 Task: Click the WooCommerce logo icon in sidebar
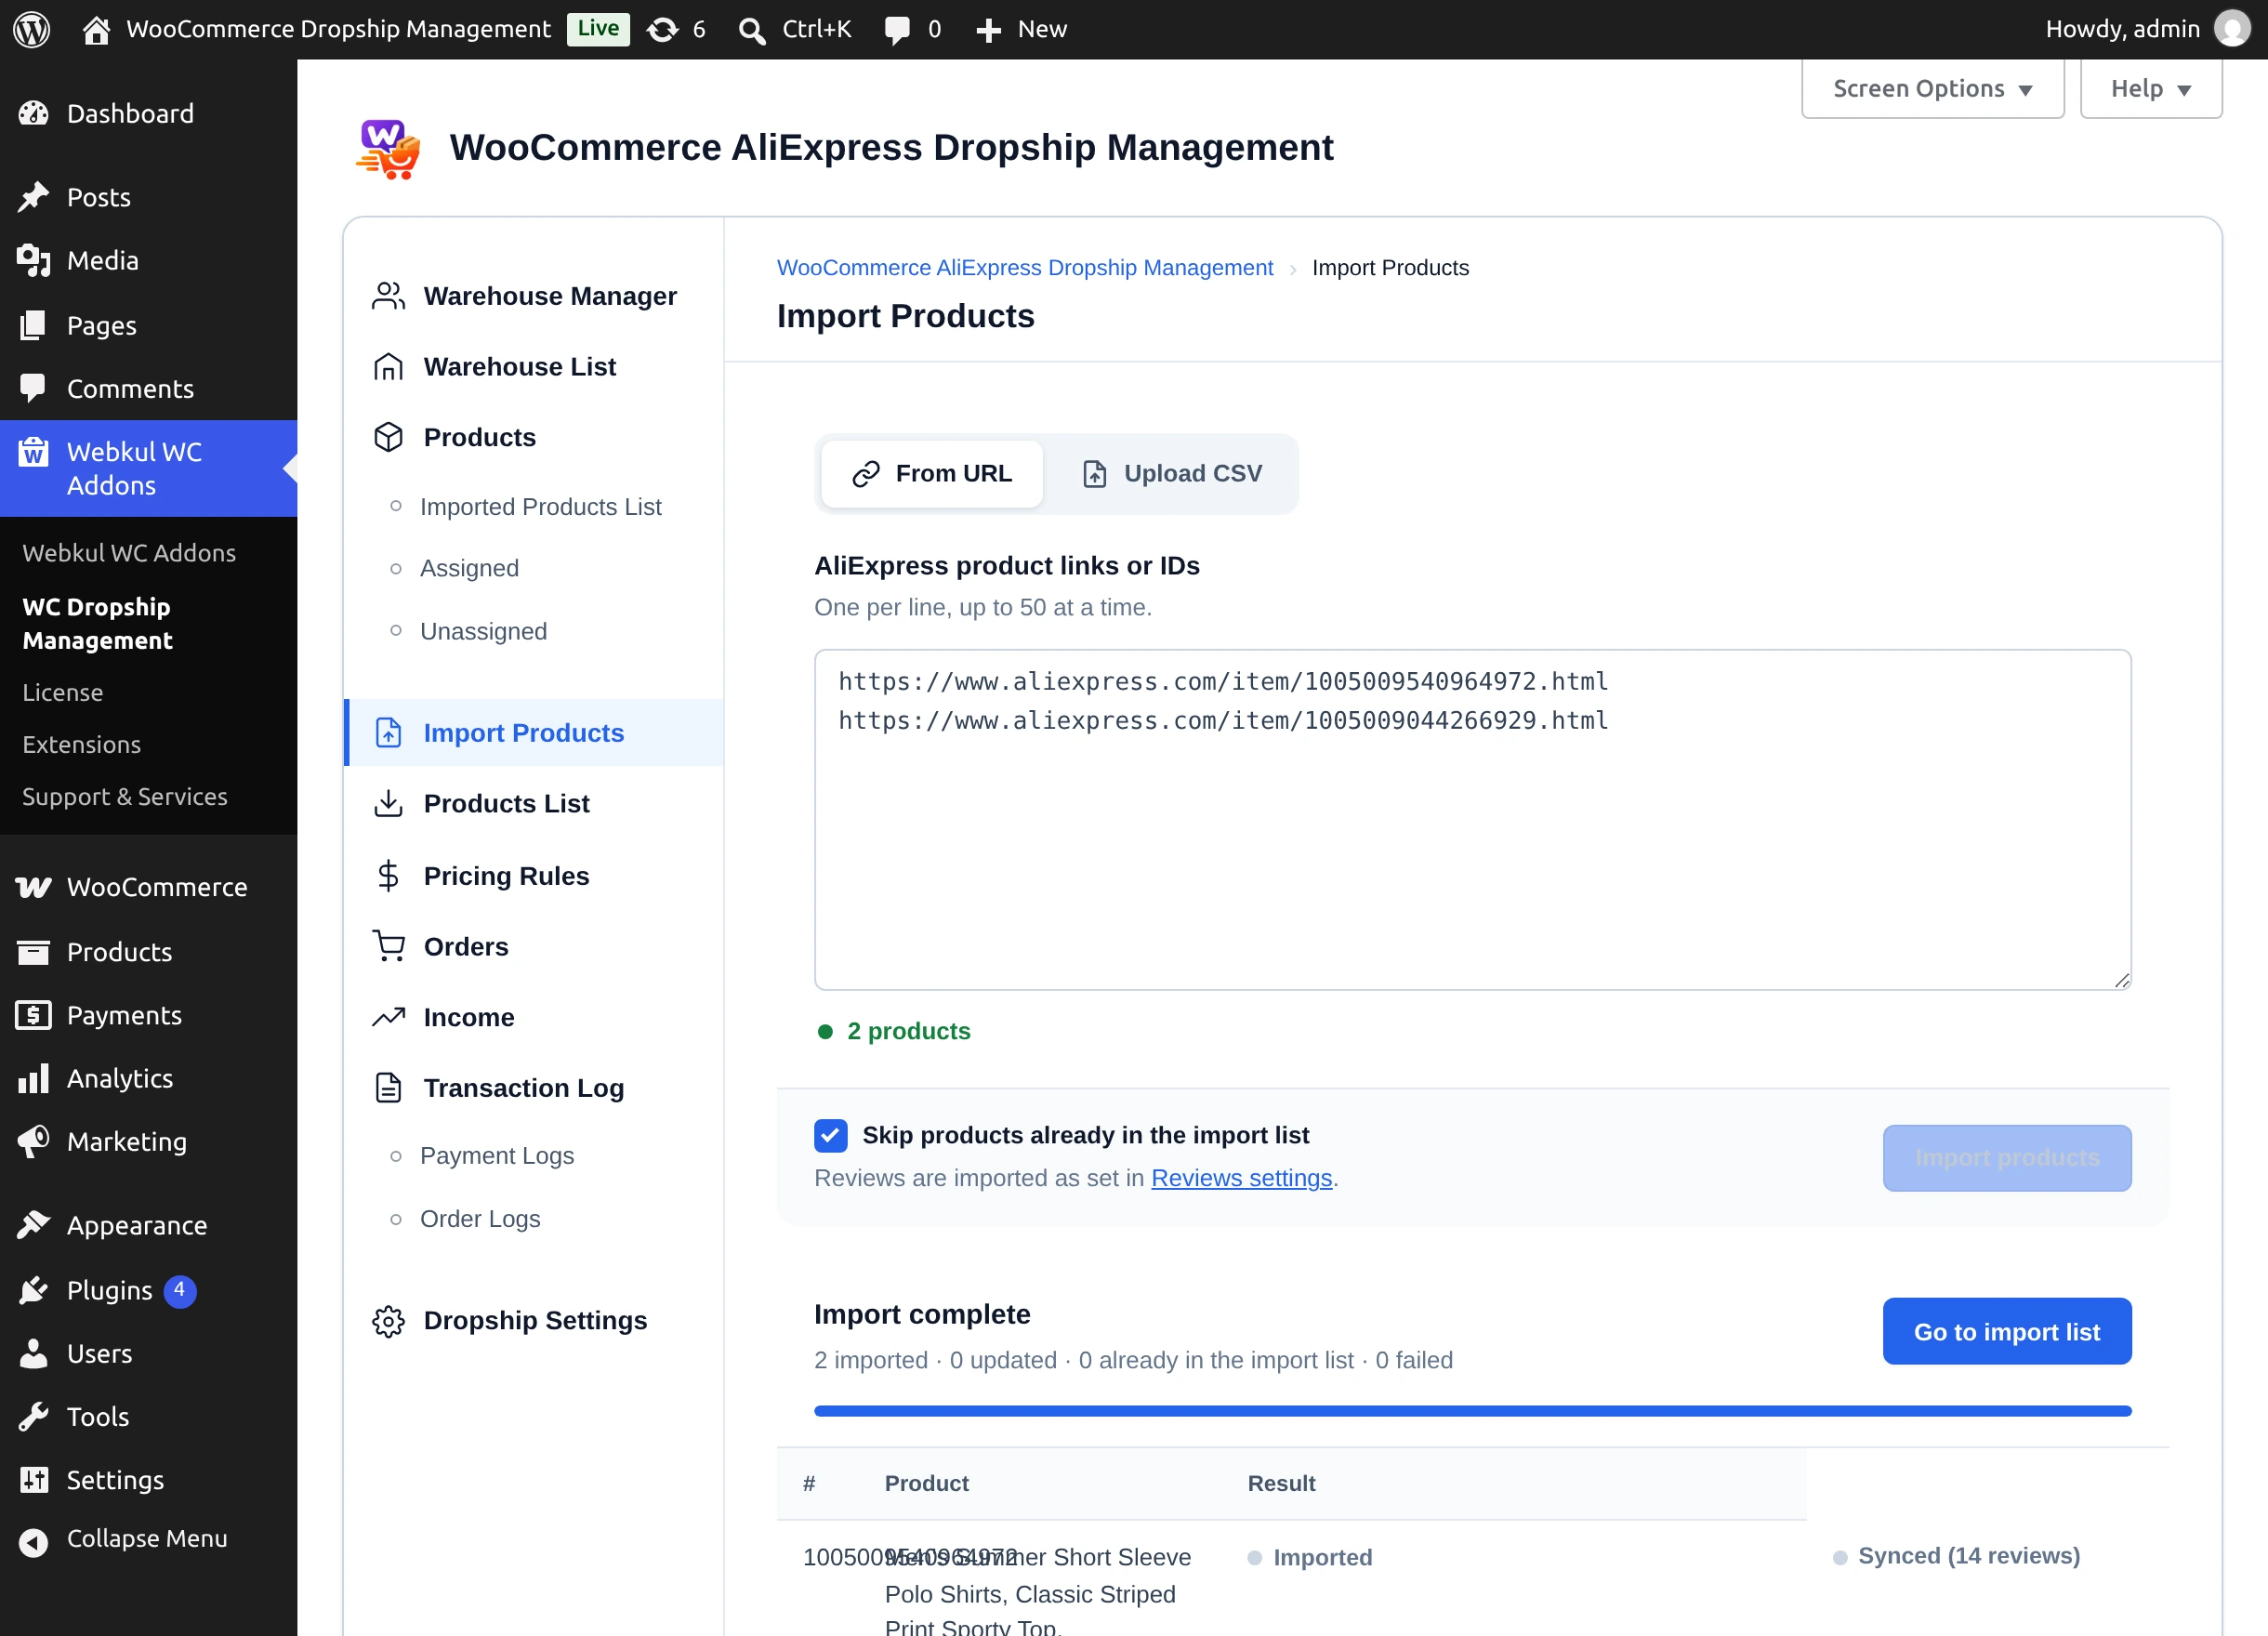[x=34, y=887]
